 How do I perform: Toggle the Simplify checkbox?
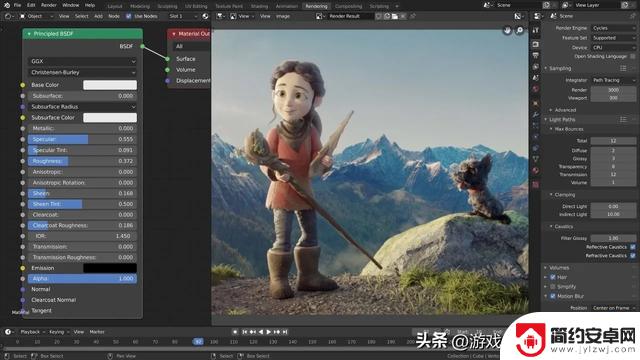pyautogui.click(x=553, y=287)
